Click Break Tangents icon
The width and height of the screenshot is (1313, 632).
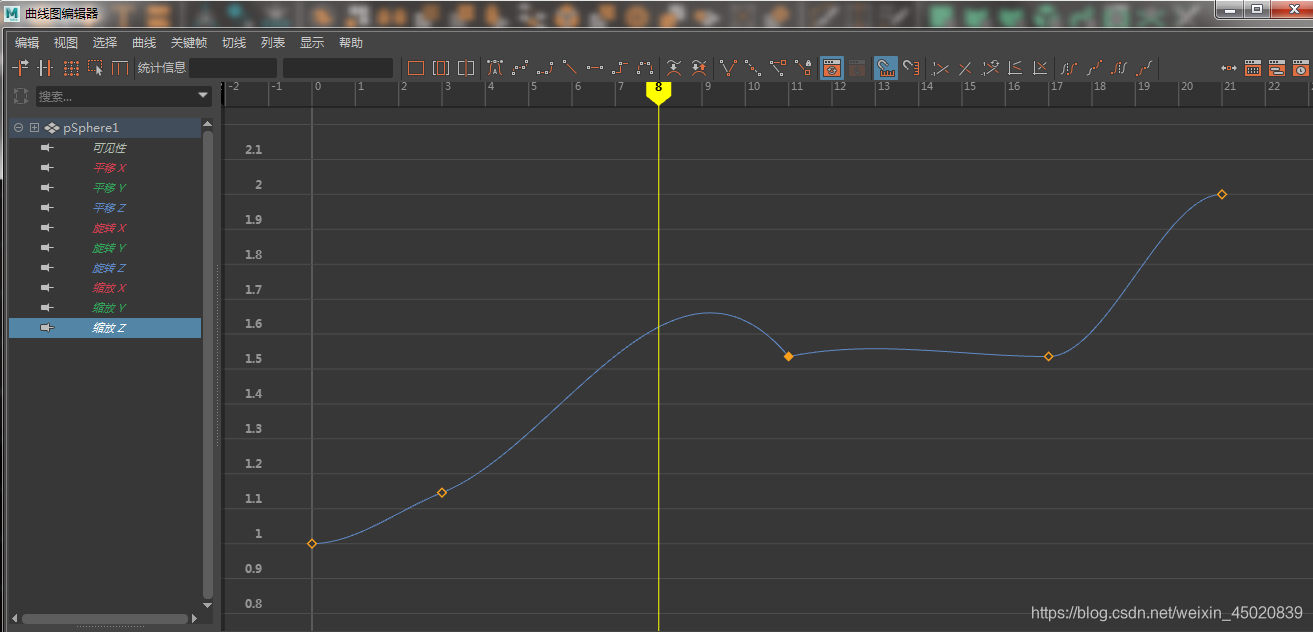pyautogui.click(x=728, y=68)
